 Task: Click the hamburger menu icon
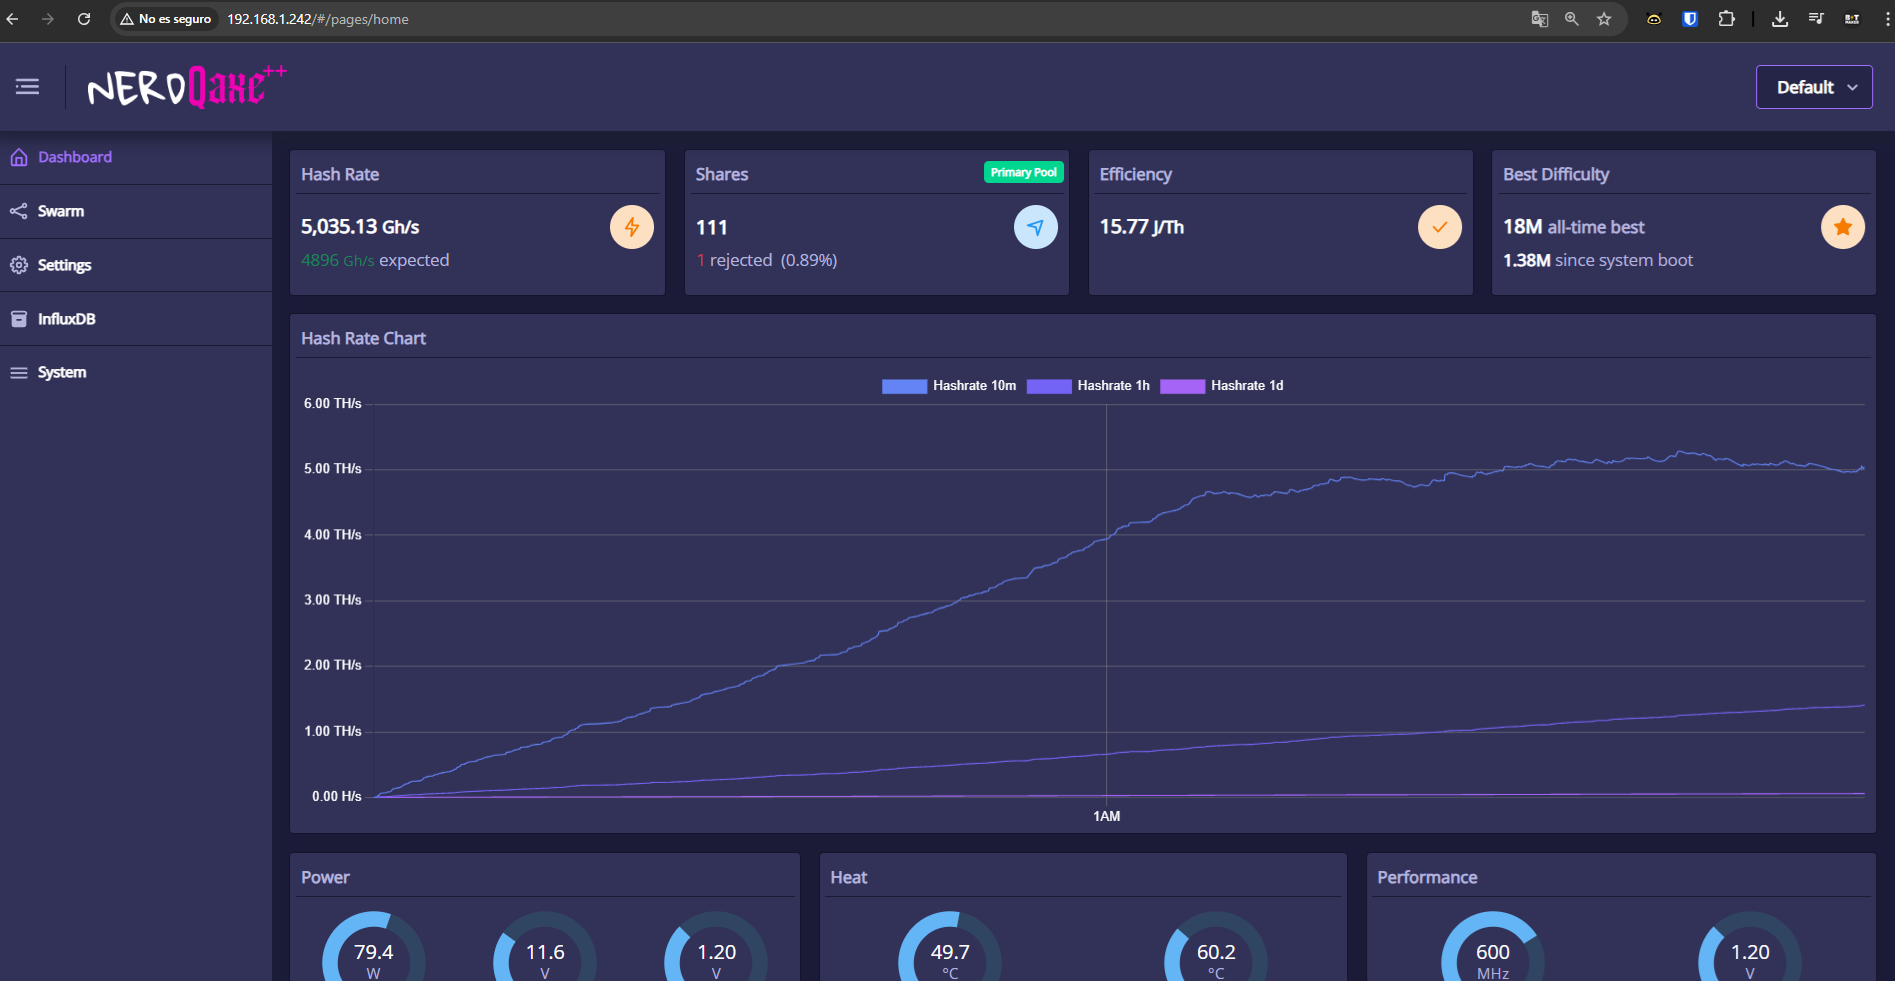coord(27,87)
